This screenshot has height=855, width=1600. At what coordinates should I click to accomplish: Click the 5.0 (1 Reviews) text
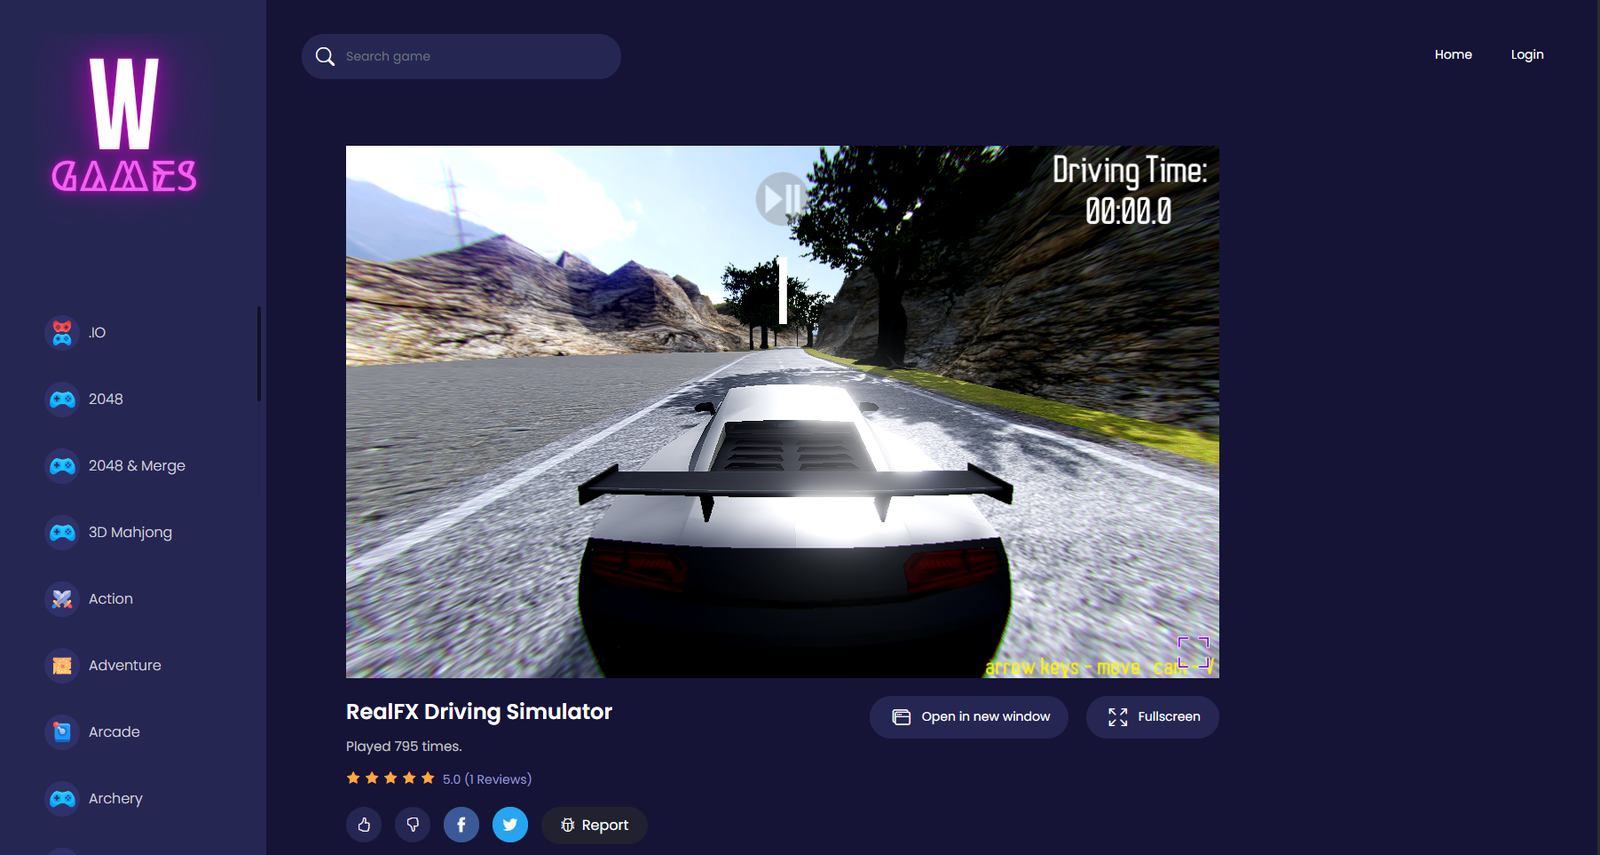click(x=487, y=779)
